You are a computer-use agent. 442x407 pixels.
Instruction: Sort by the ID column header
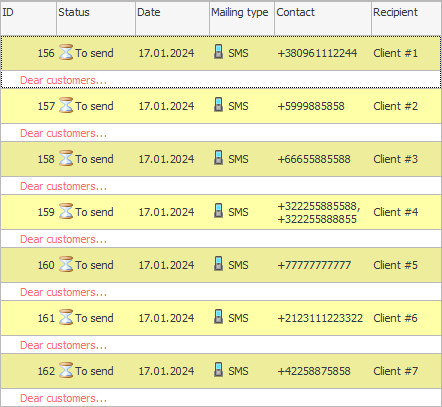tap(28, 18)
